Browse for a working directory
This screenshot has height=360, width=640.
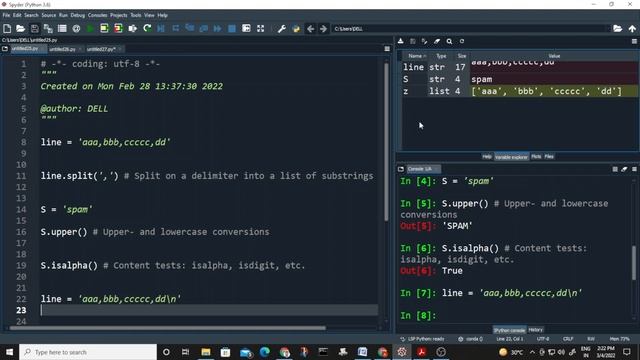pos(618,29)
